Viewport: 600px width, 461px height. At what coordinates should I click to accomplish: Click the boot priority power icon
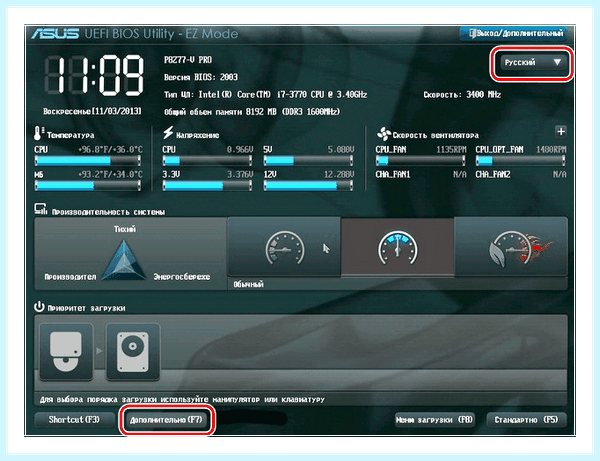[x=39, y=307]
